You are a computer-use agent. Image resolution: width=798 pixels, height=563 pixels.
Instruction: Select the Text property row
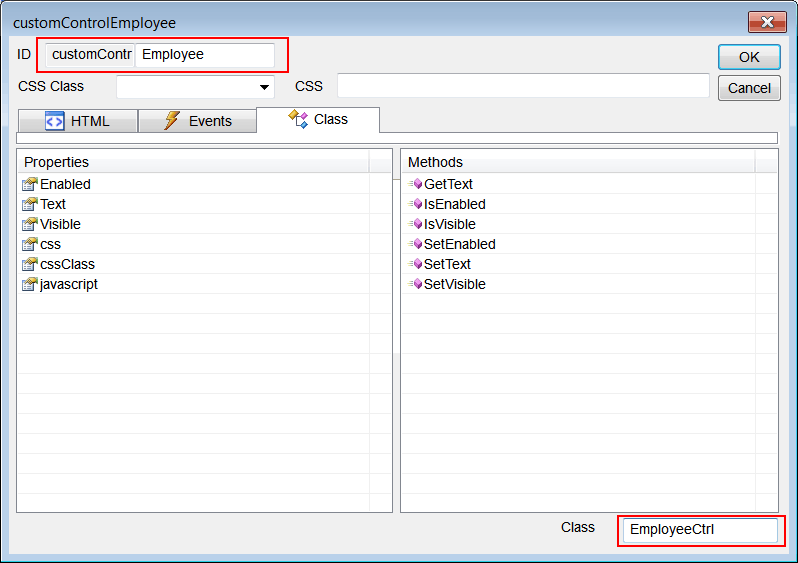[204, 204]
